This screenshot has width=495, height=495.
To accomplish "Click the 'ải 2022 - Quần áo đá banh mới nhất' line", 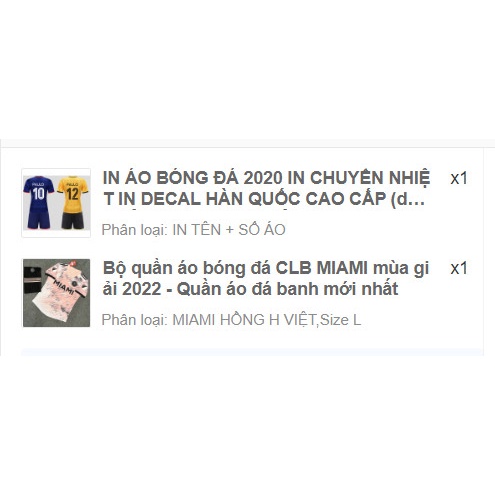I will [250, 289].
